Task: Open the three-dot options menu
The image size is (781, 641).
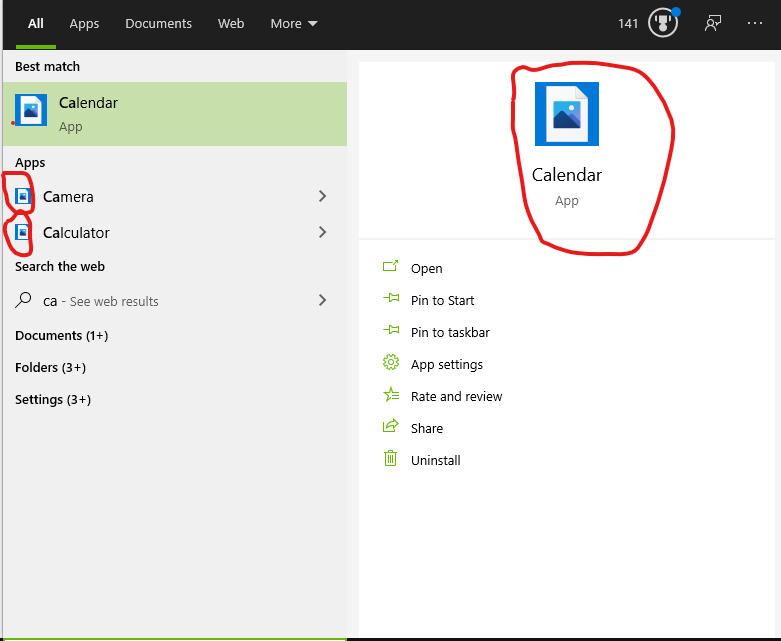Action: (x=755, y=23)
